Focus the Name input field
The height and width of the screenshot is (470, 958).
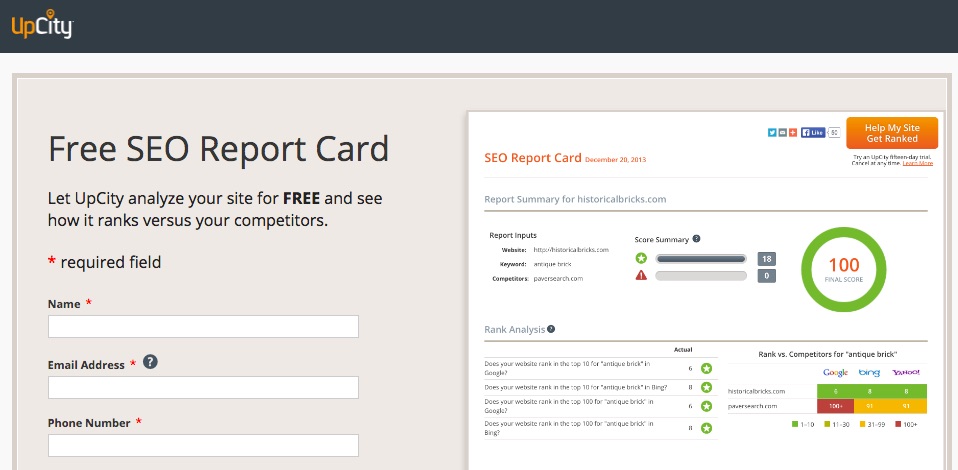click(203, 326)
